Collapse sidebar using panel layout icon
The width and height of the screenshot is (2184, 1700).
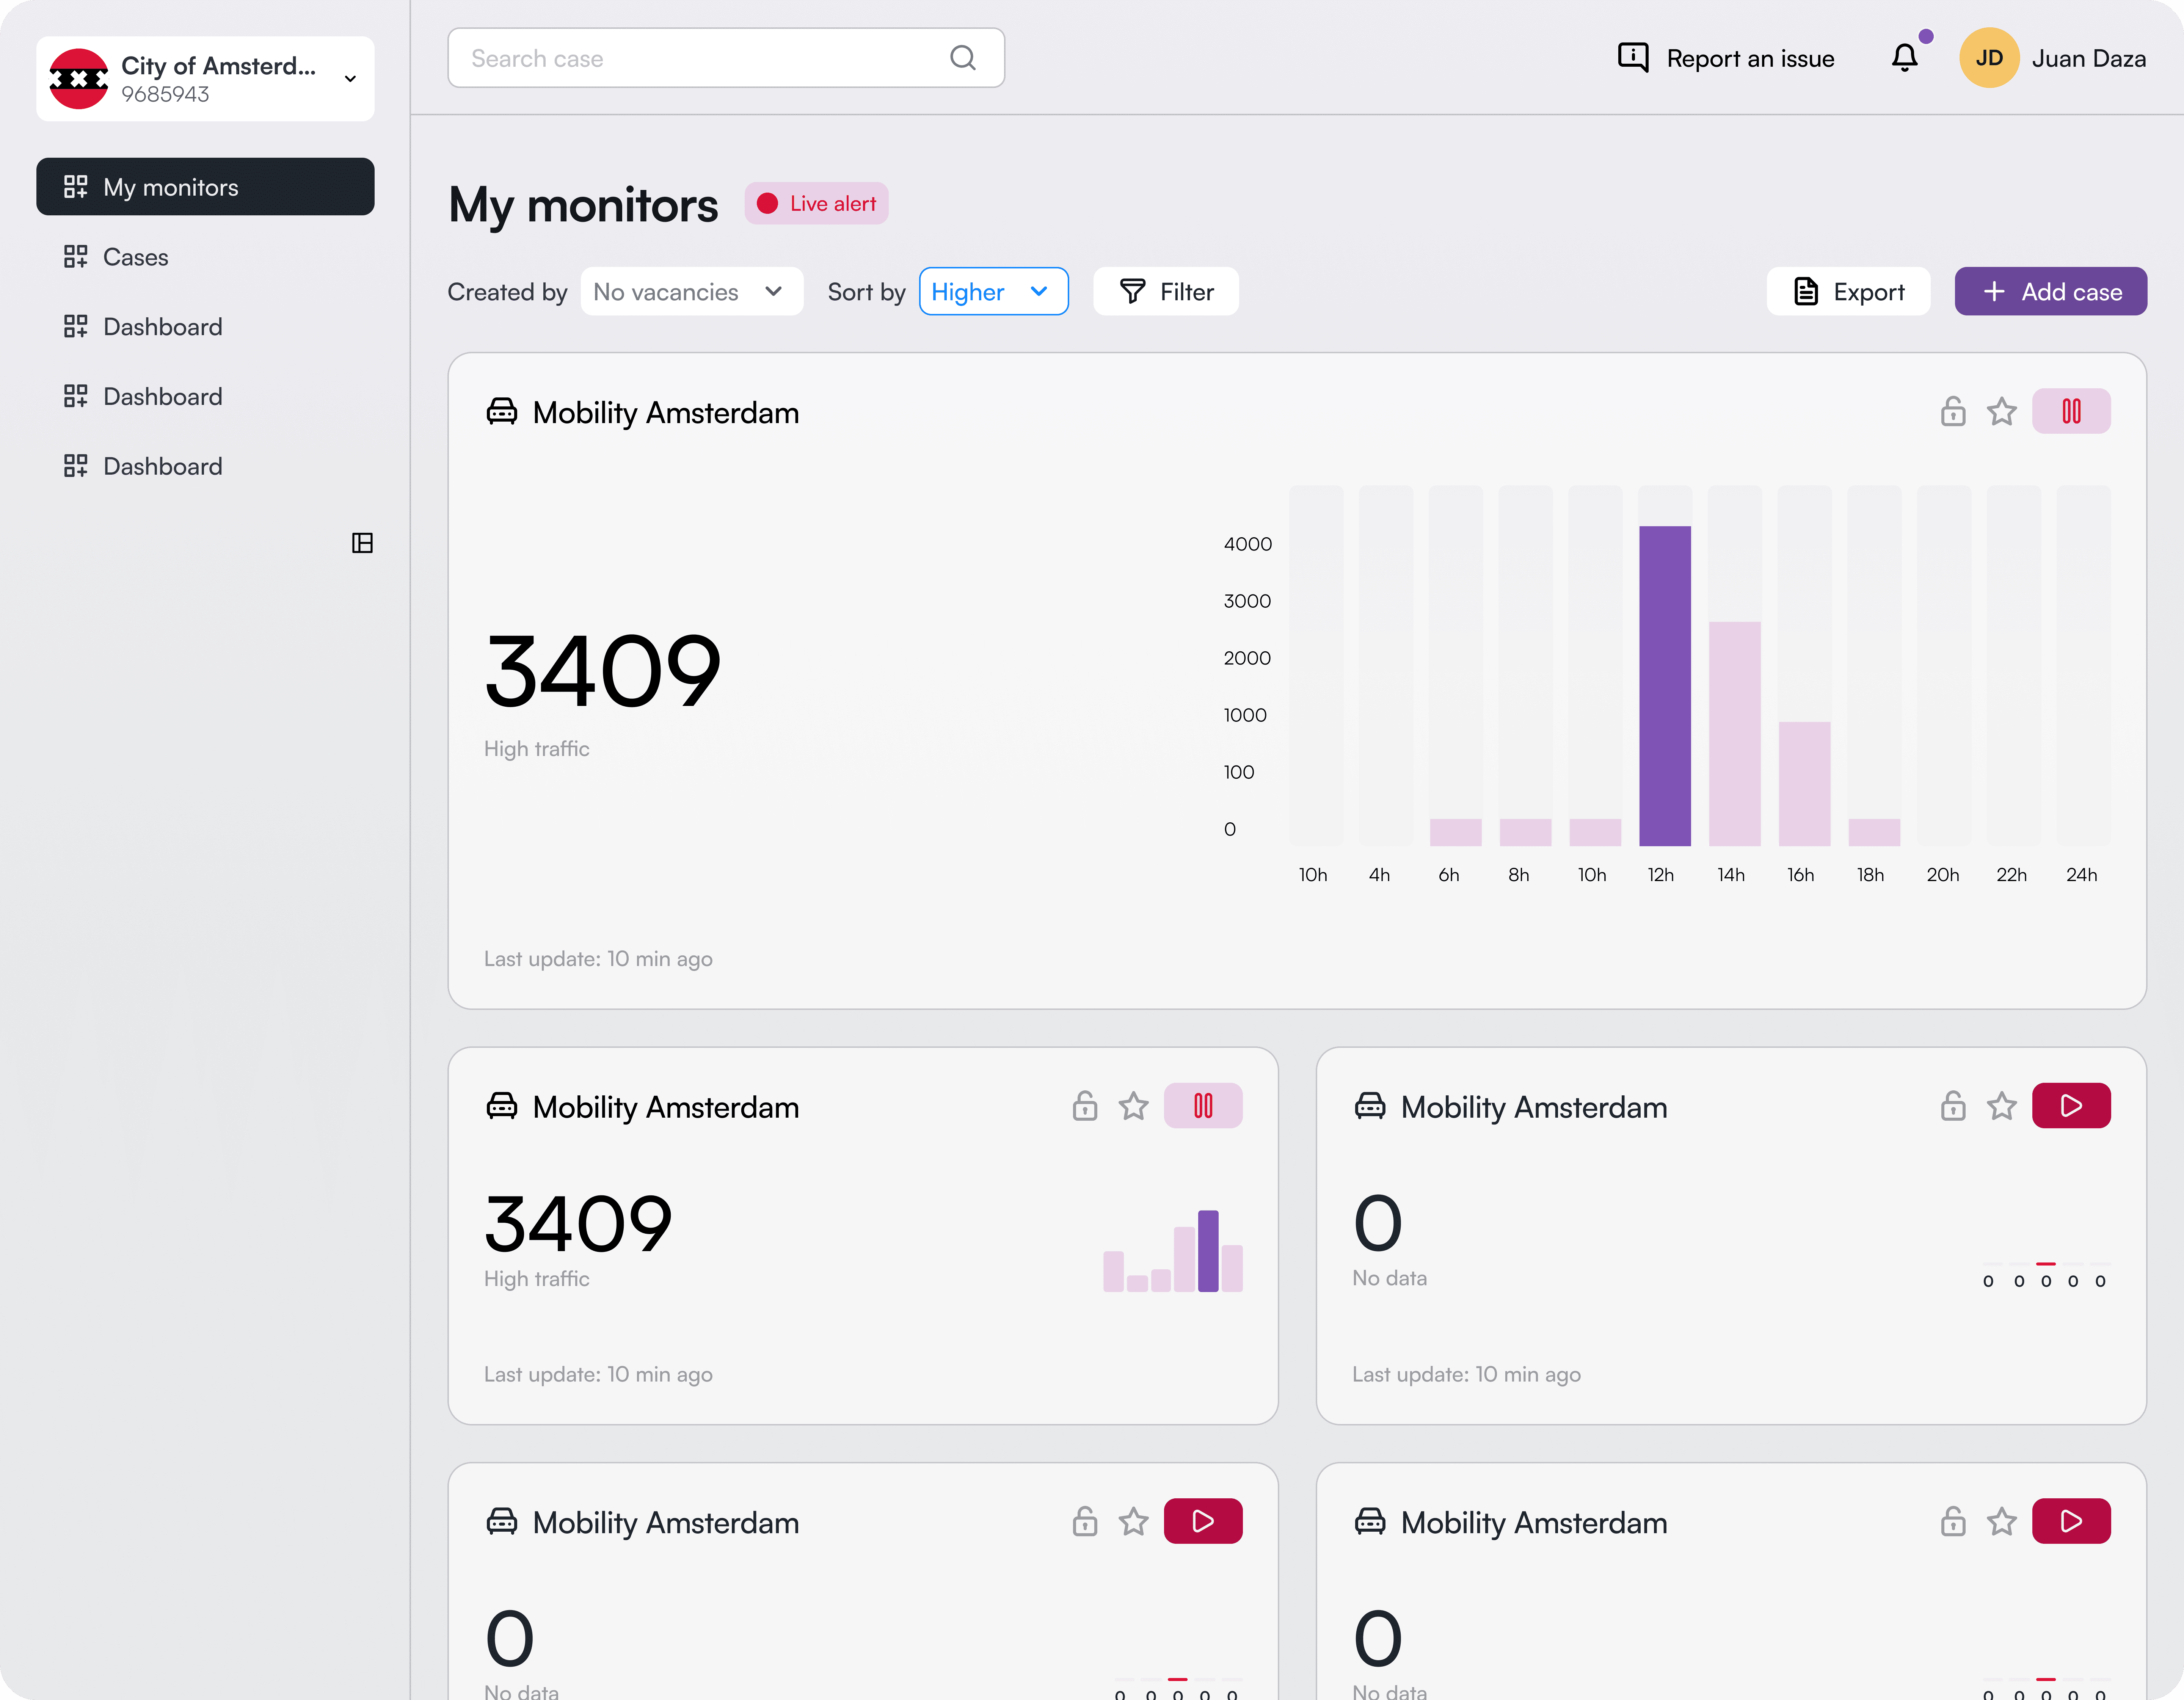(x=362, y=543)
